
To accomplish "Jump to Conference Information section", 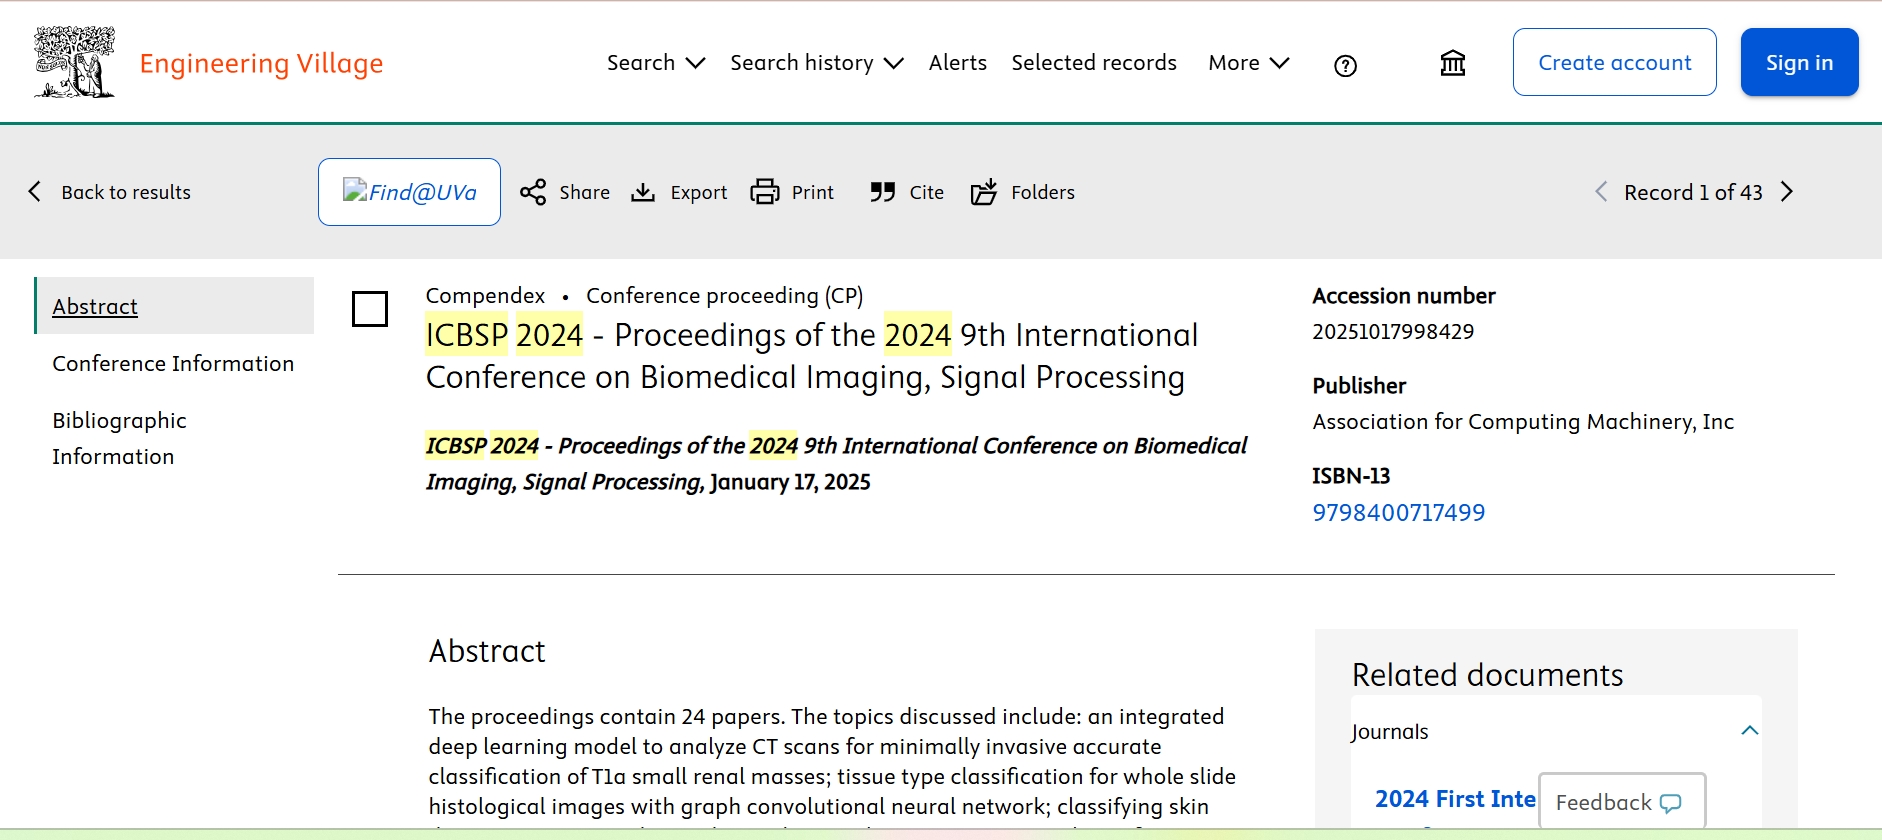I will coord(173,364).
